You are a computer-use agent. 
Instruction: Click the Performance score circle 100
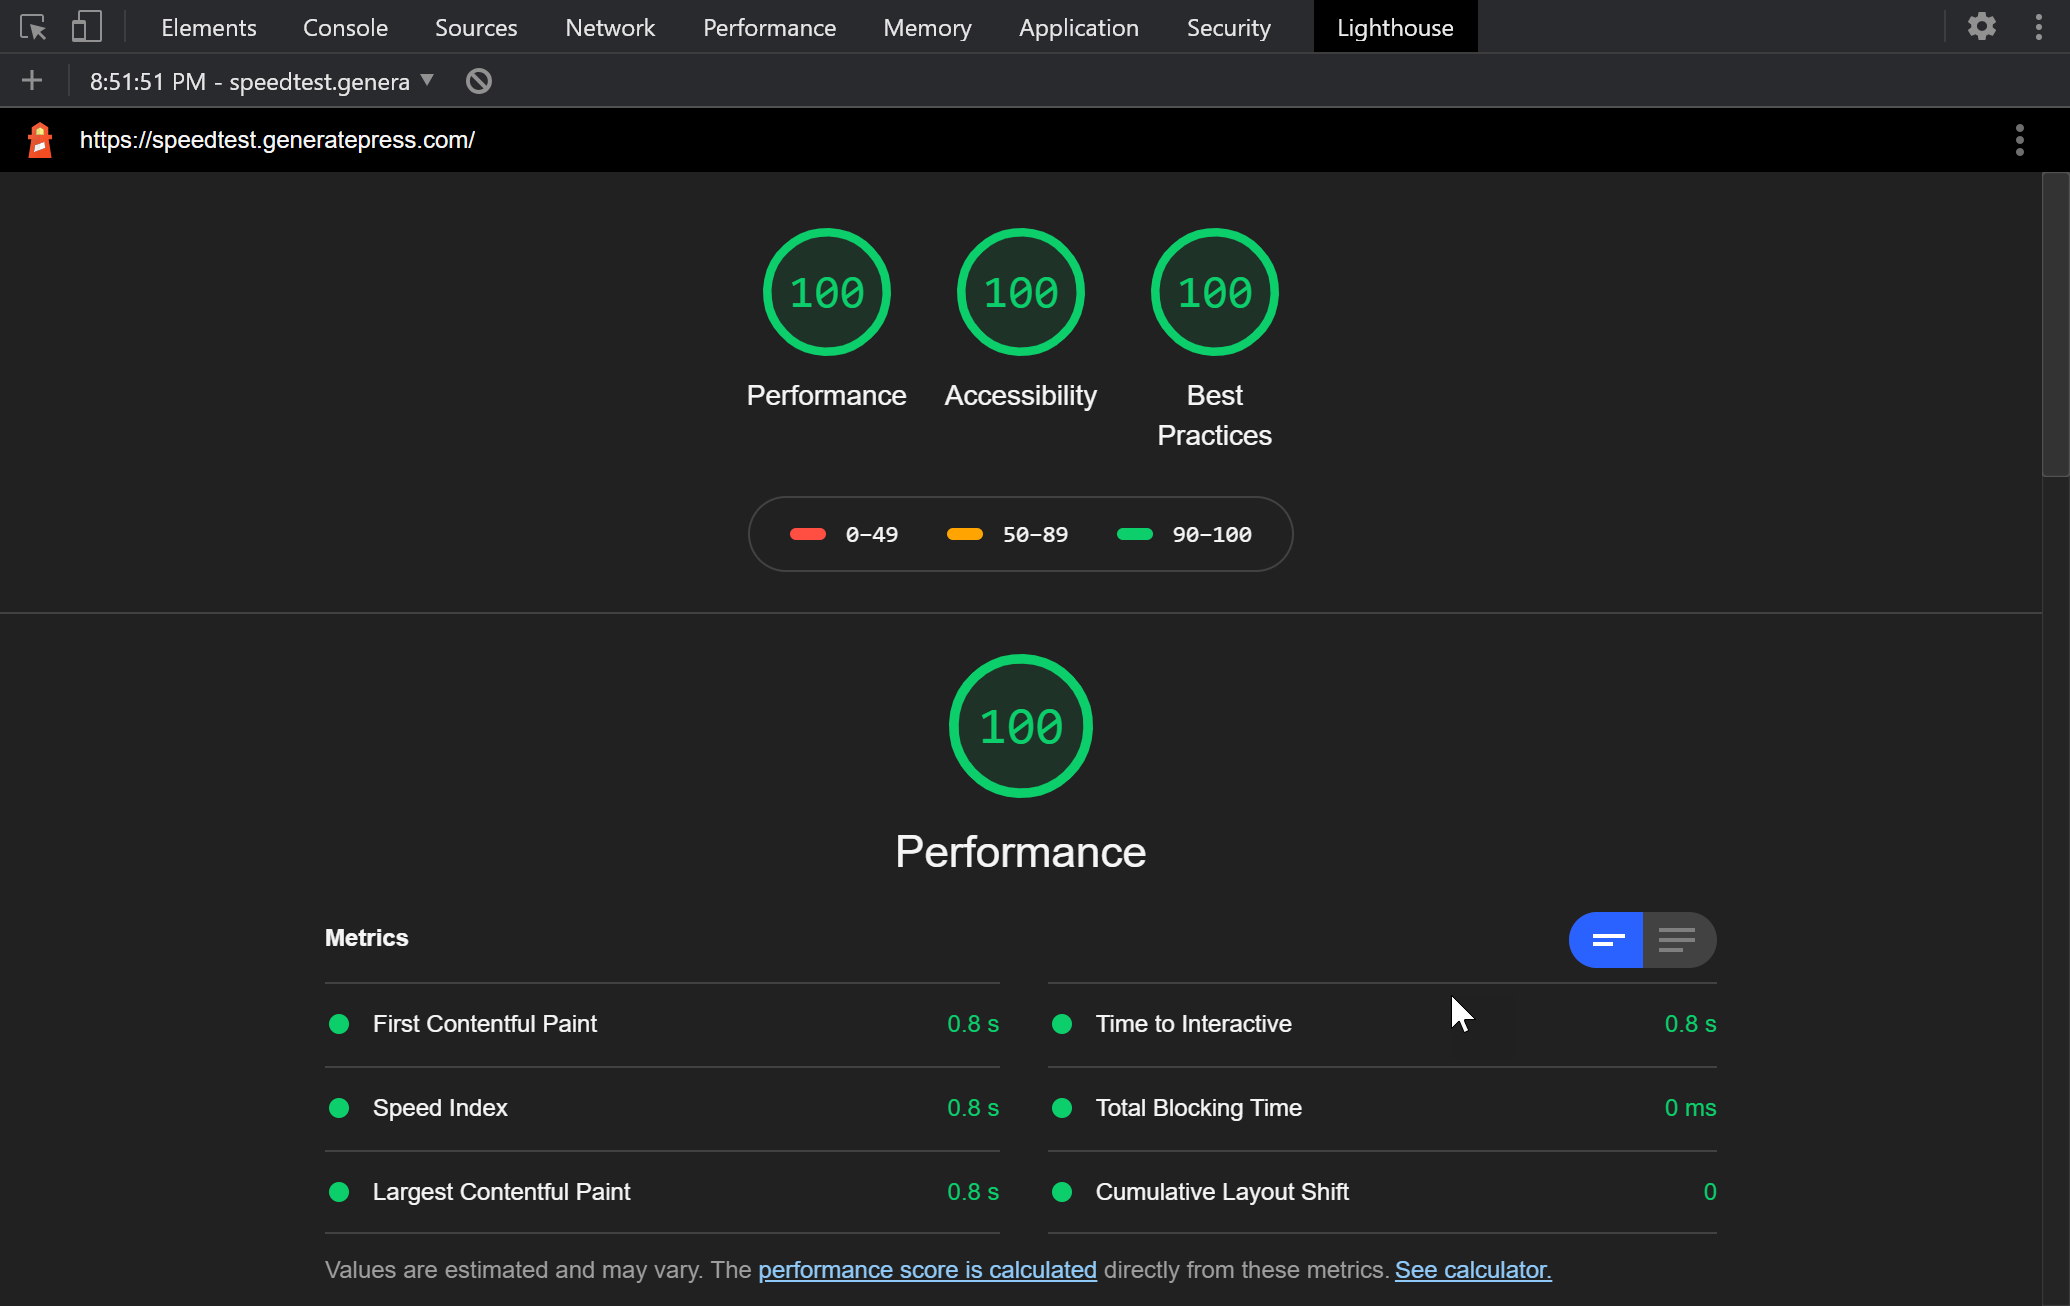coord(826,292)
